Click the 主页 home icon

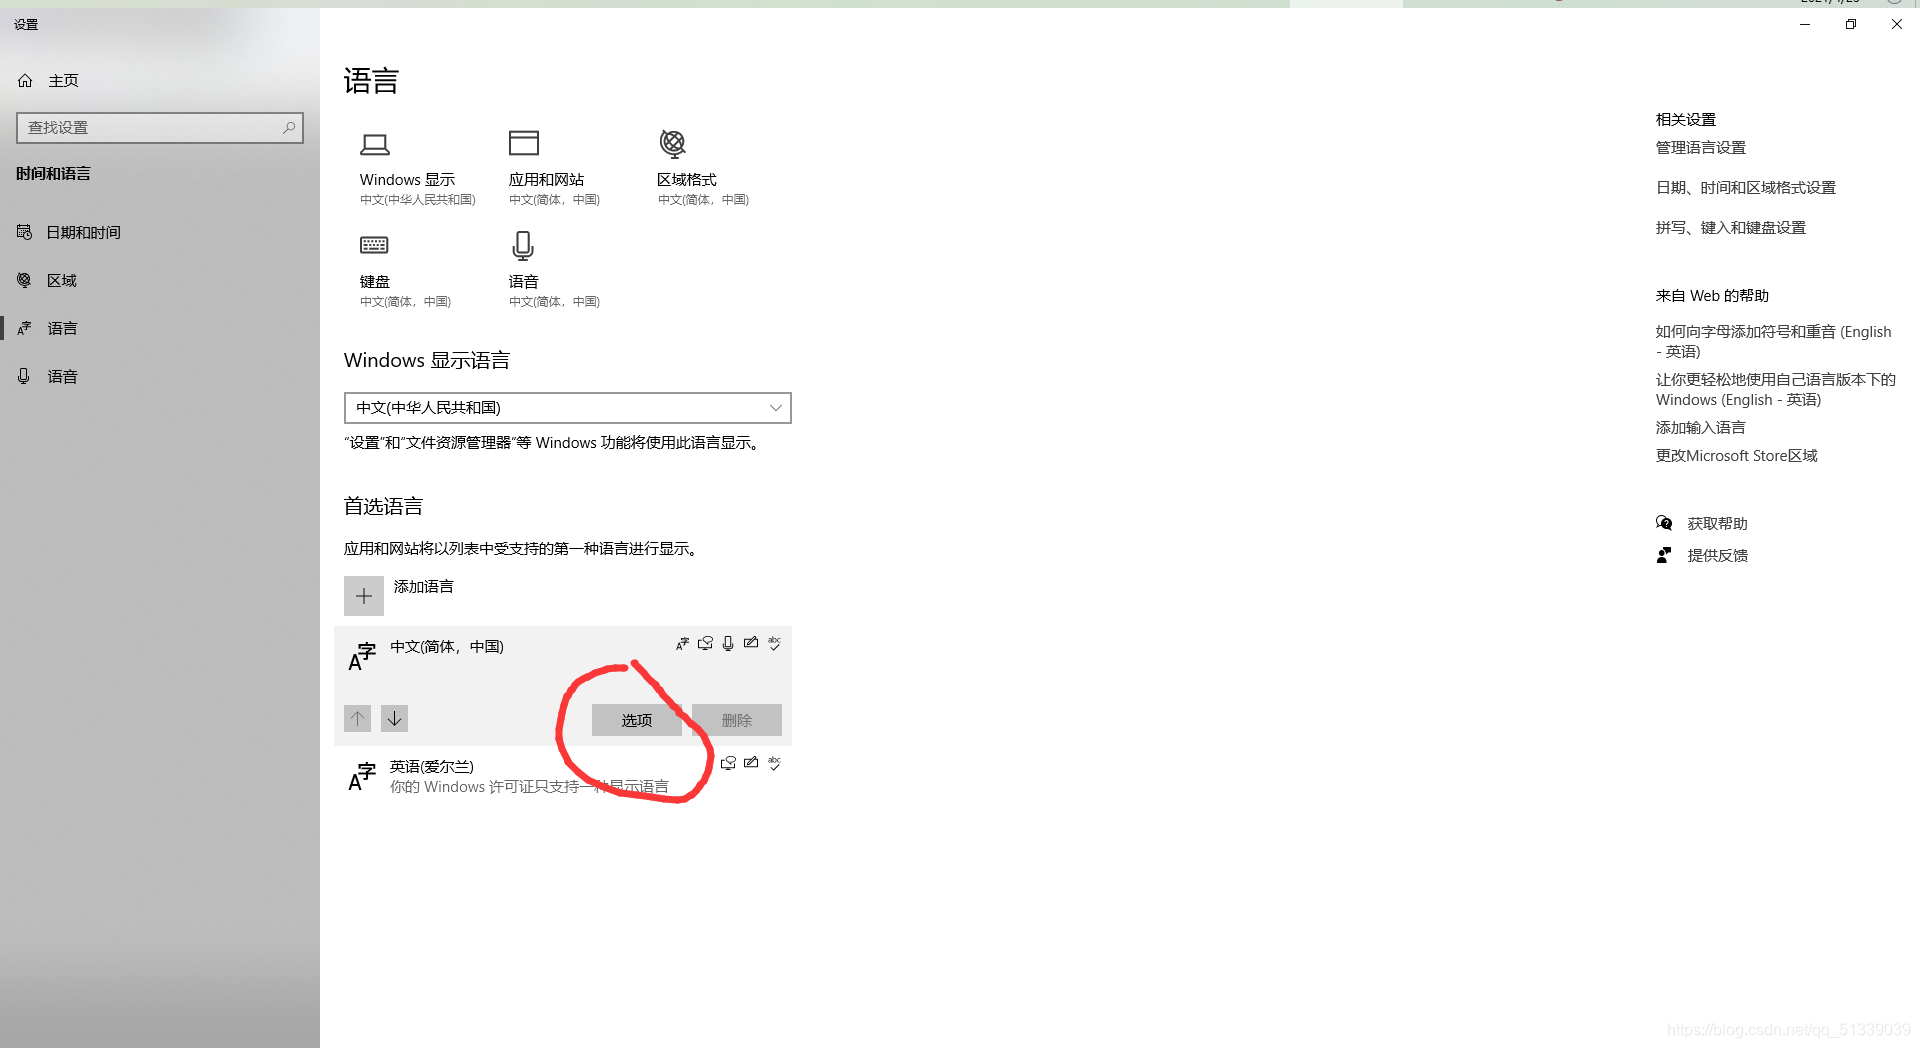[x=25, y=80]
